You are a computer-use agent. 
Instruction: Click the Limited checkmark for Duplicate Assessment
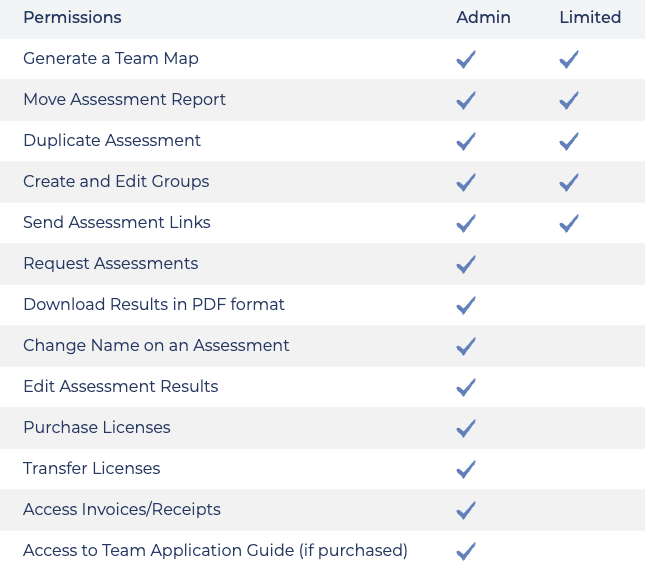[x=569, y=141]
